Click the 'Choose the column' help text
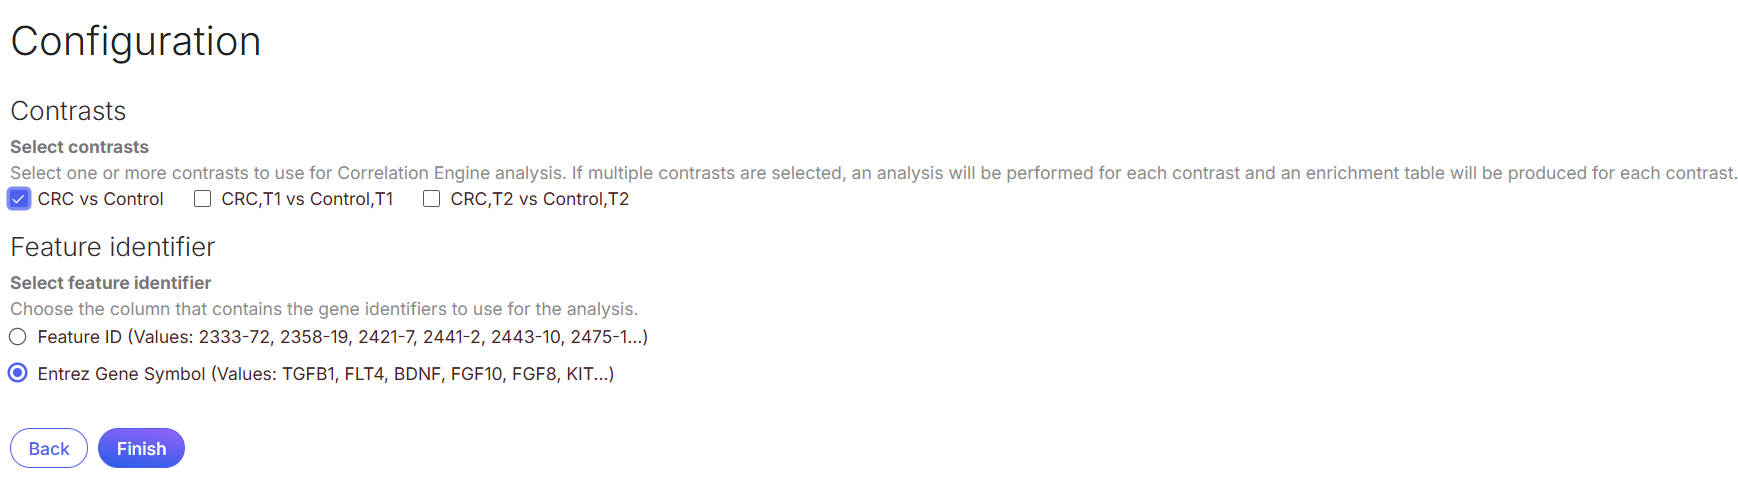1738x484 pixels. click(x=324, y=309)
